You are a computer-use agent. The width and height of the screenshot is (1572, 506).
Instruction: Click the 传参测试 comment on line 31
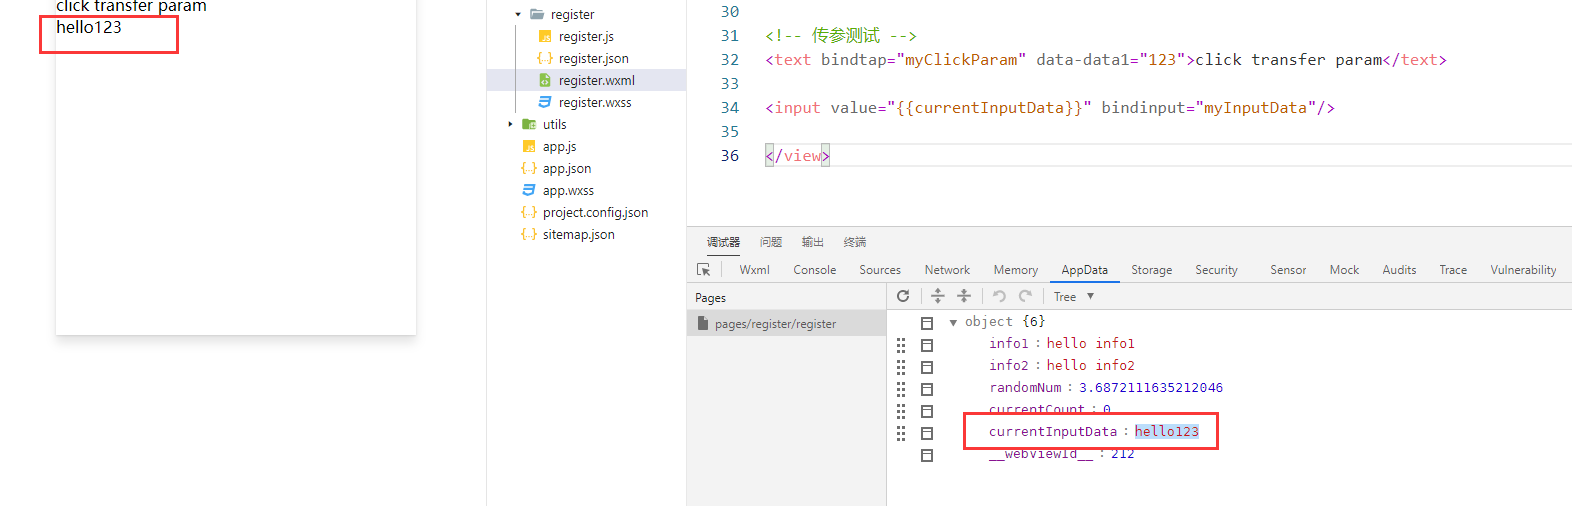click(x=841, y=36)
